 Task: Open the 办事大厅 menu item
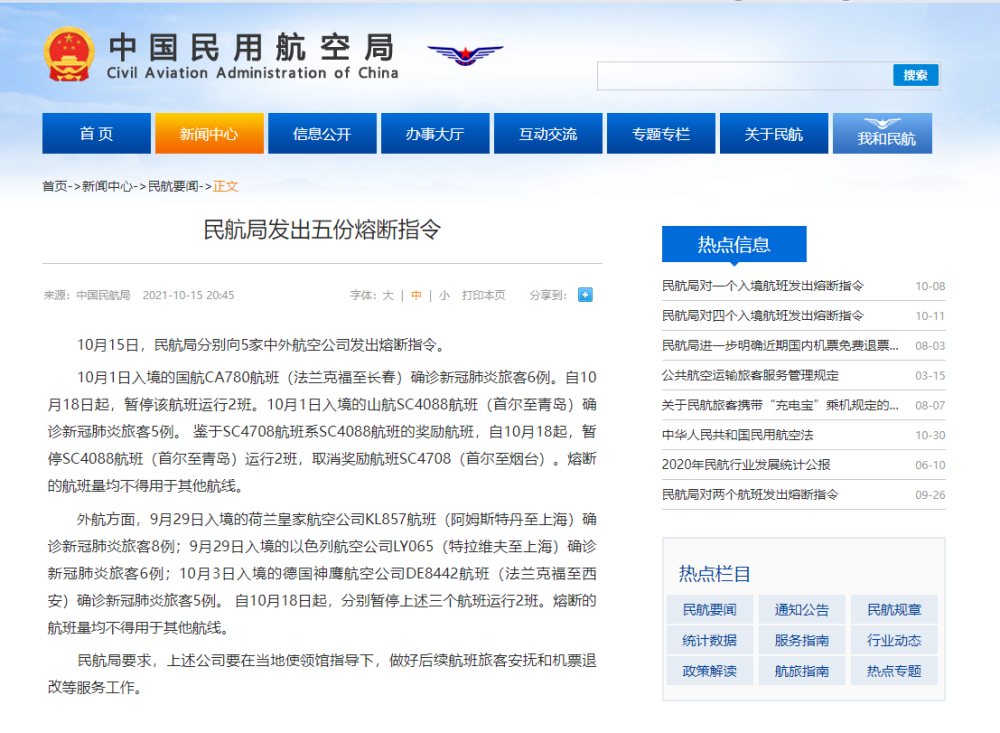[x=435, y=134]
